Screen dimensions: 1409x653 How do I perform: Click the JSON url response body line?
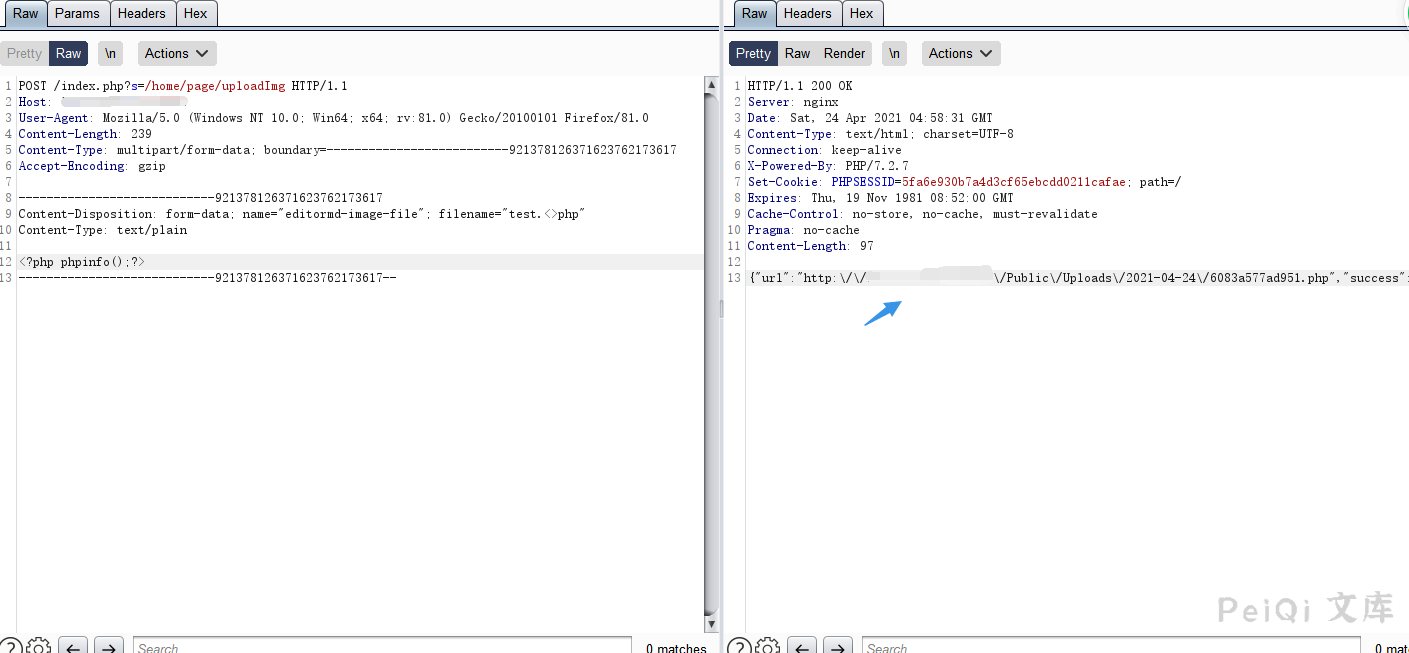tap(1078, 278)
